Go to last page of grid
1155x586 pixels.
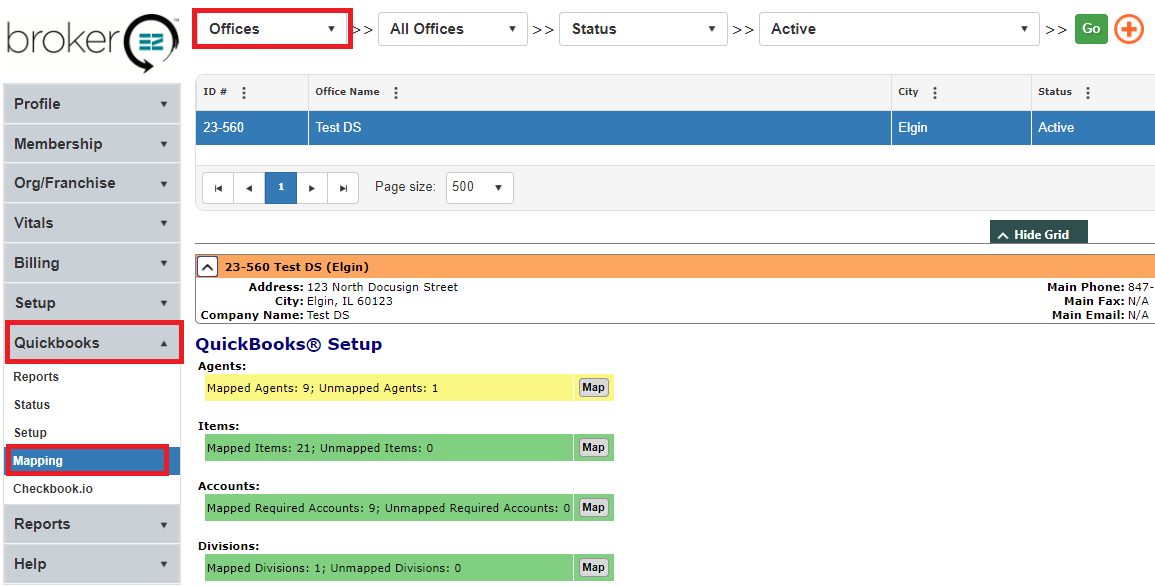(343, 188)
